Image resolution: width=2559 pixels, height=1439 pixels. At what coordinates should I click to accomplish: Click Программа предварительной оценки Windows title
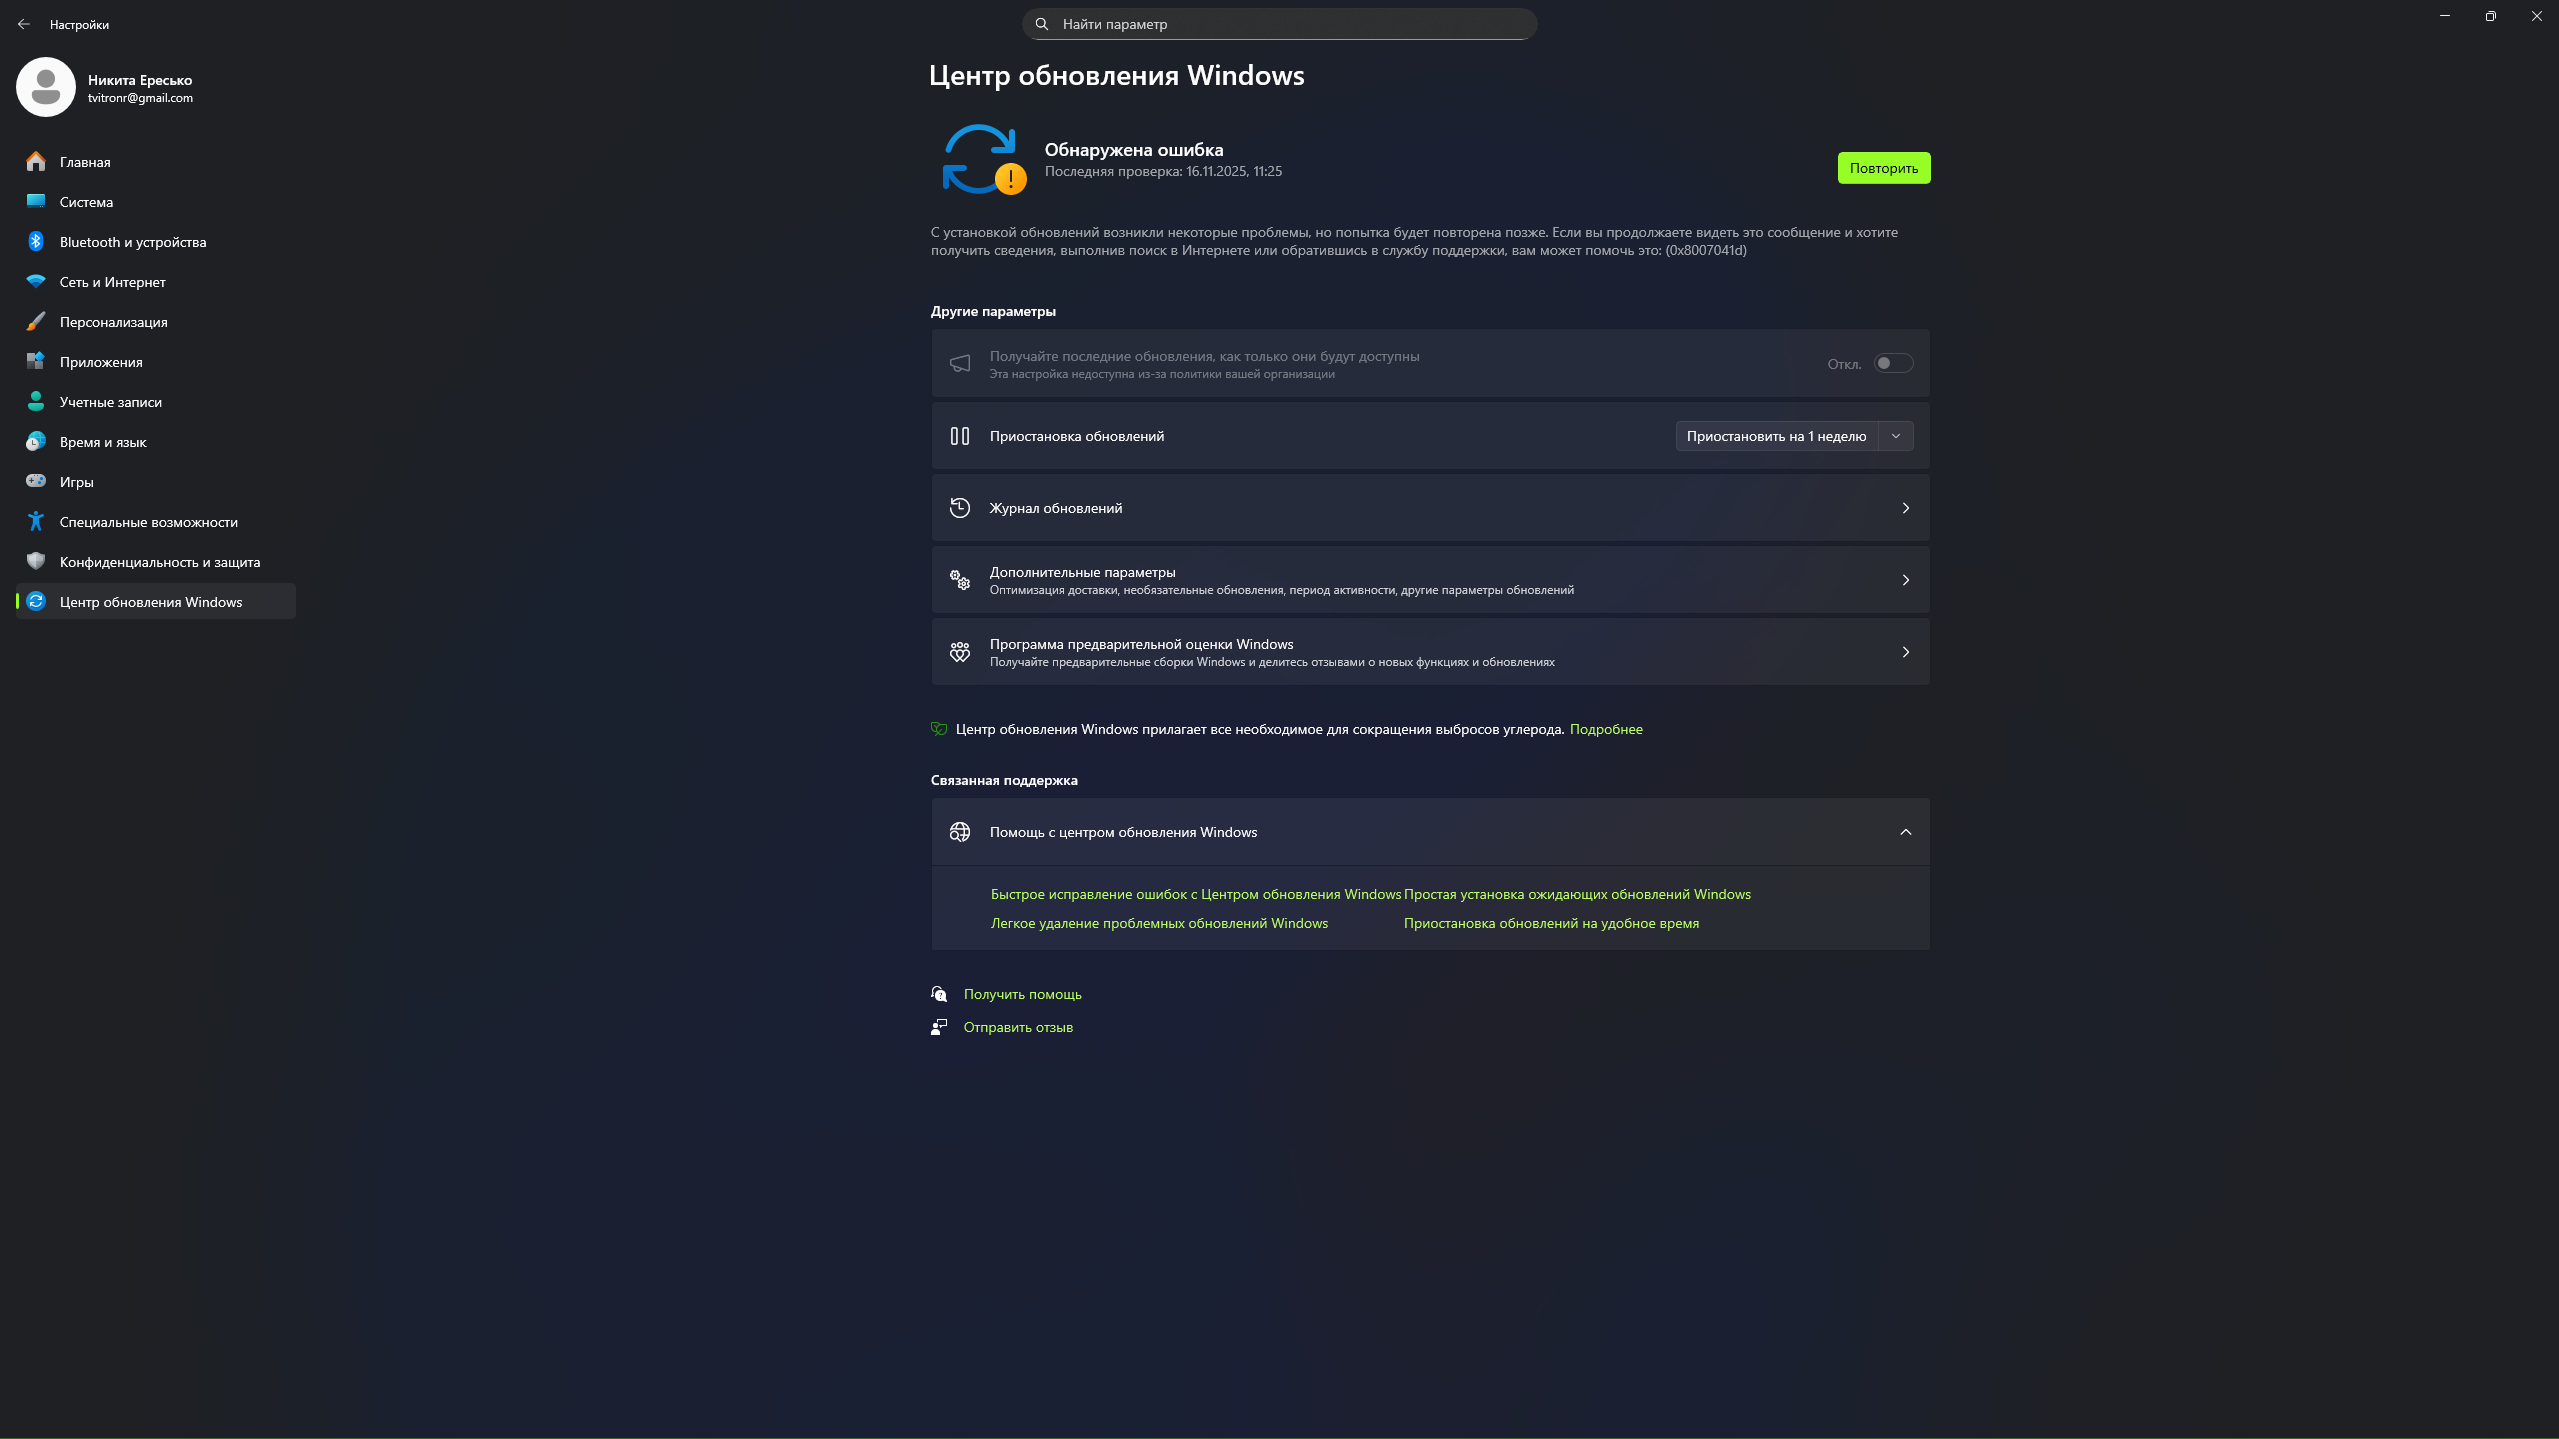1141,644
